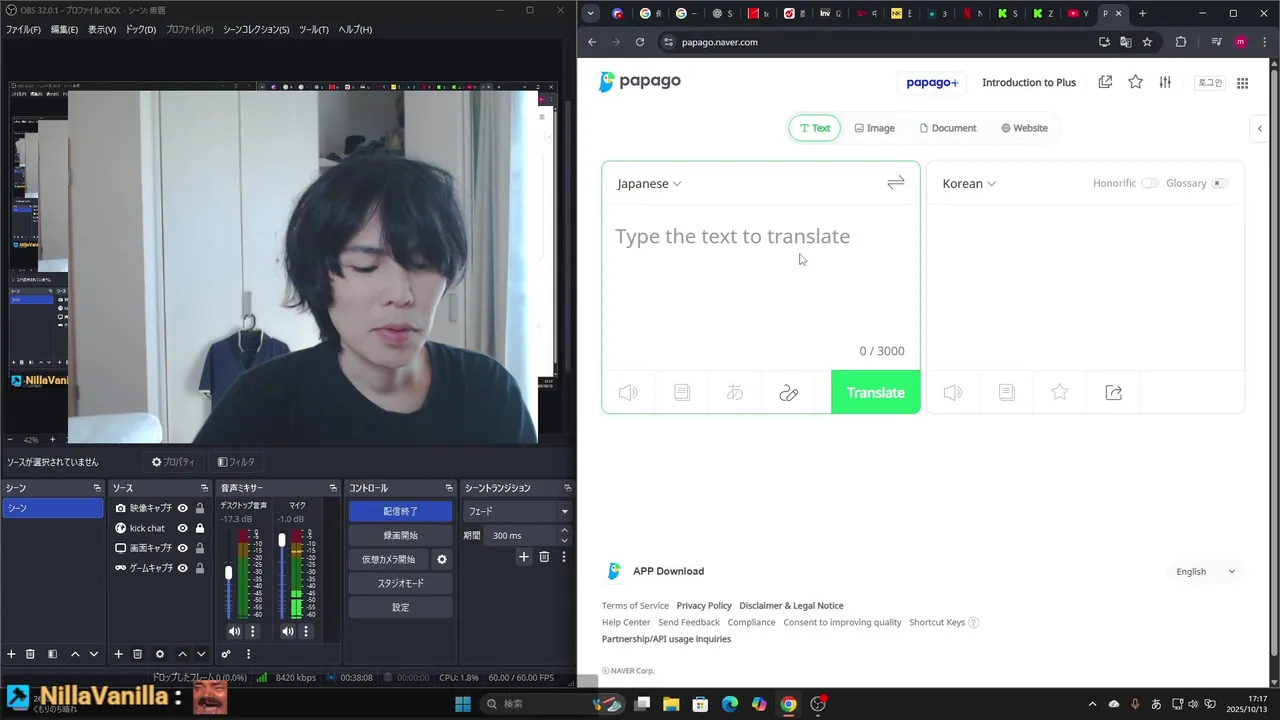Image resolution: width=1280 pixels, height=720 pixels.
Task: Open virtual camera settings gear in OBS
Action: pos(442,559)
